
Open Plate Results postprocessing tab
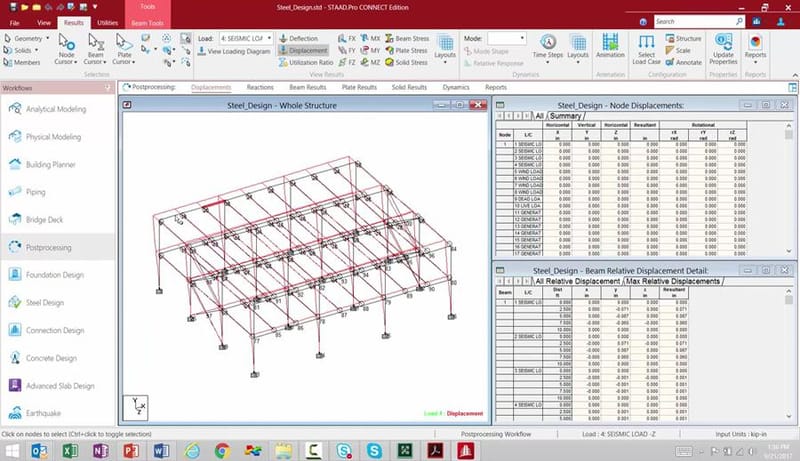[359, 87]
